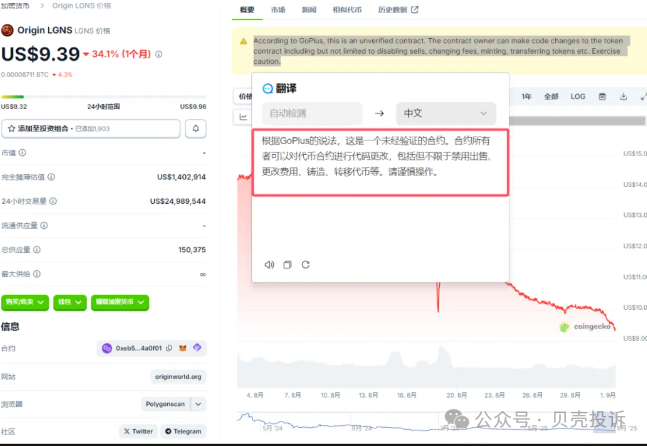Select the 1年 time range
Viewport: 647px width, 446px height.
pos(526,97)
